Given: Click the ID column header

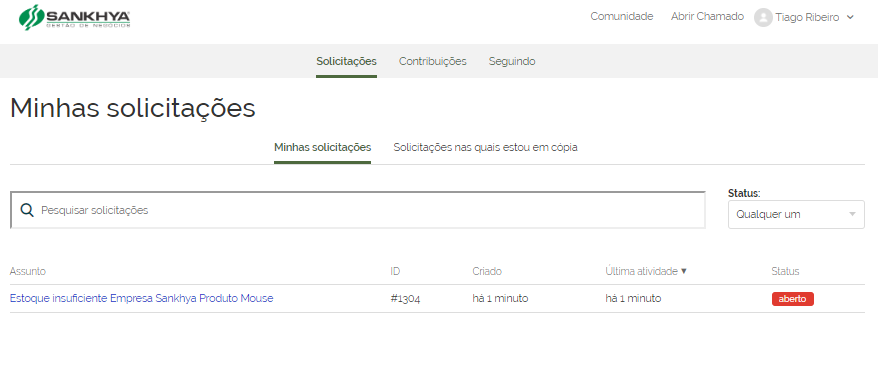Looking at the screenshot, I should pos(395,271).
